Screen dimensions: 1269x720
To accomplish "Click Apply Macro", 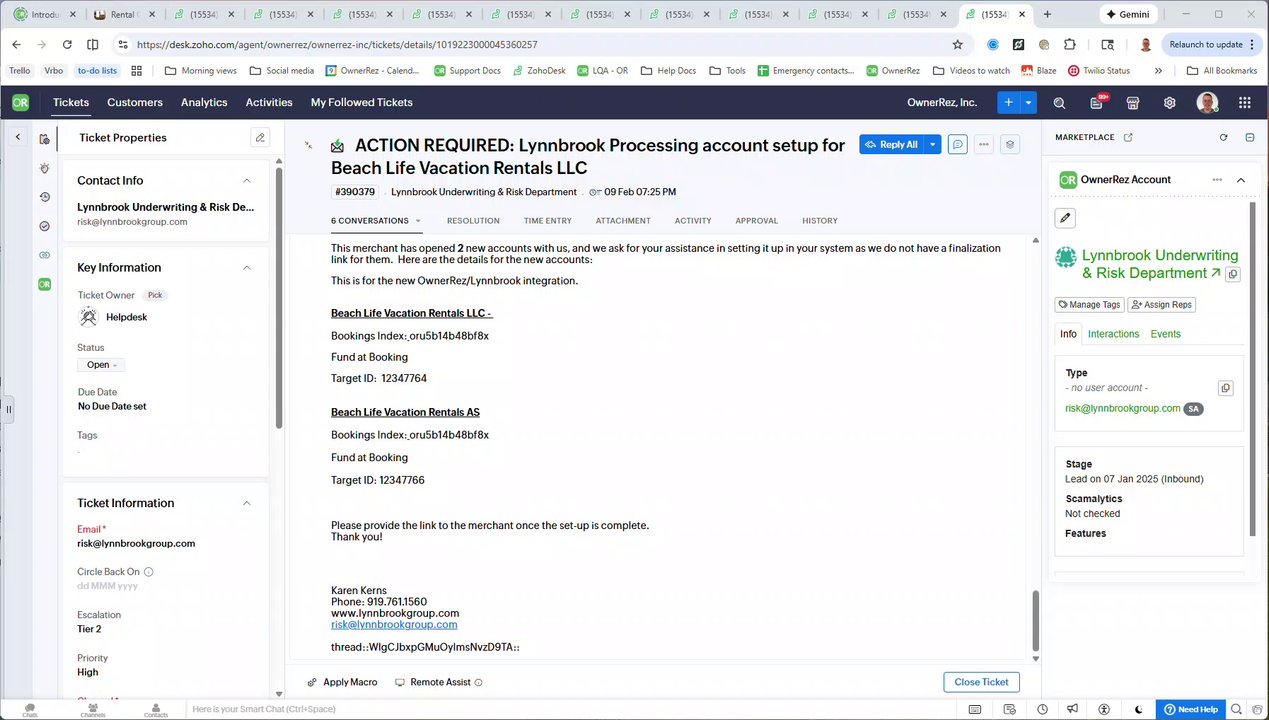I will coord(342,682).
